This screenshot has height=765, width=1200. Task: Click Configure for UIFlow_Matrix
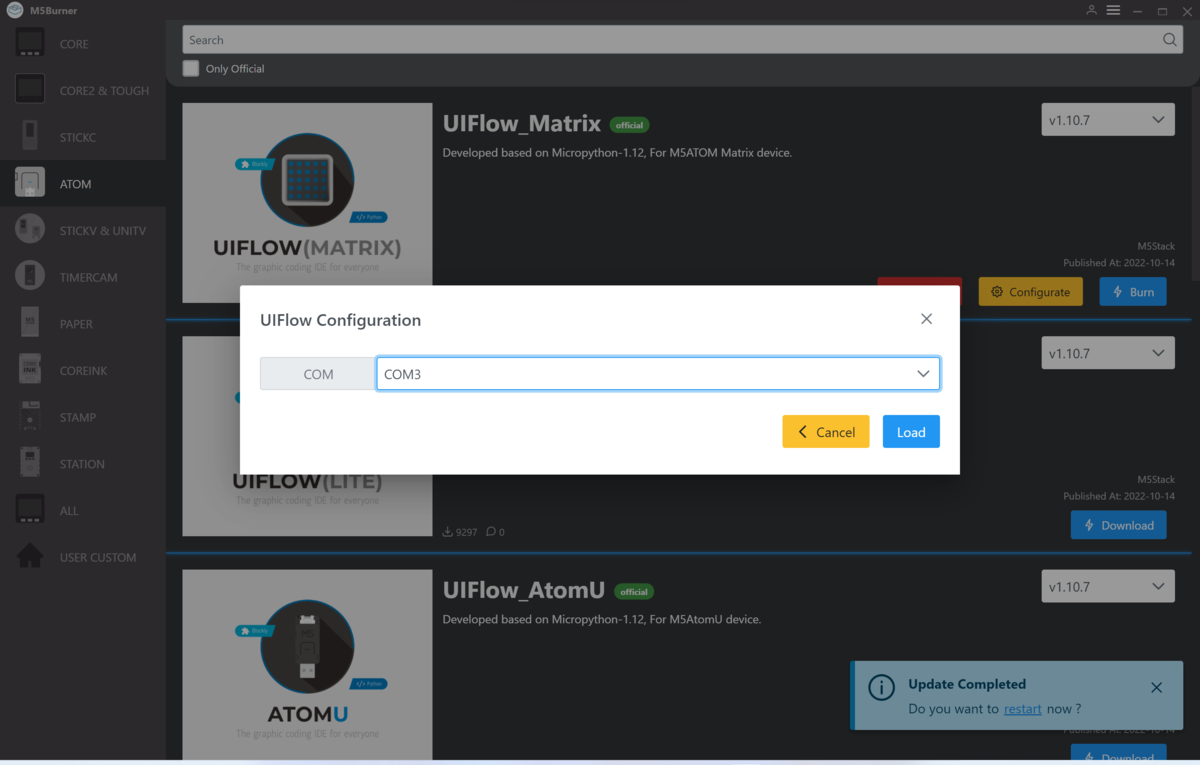click(1030, 292)
